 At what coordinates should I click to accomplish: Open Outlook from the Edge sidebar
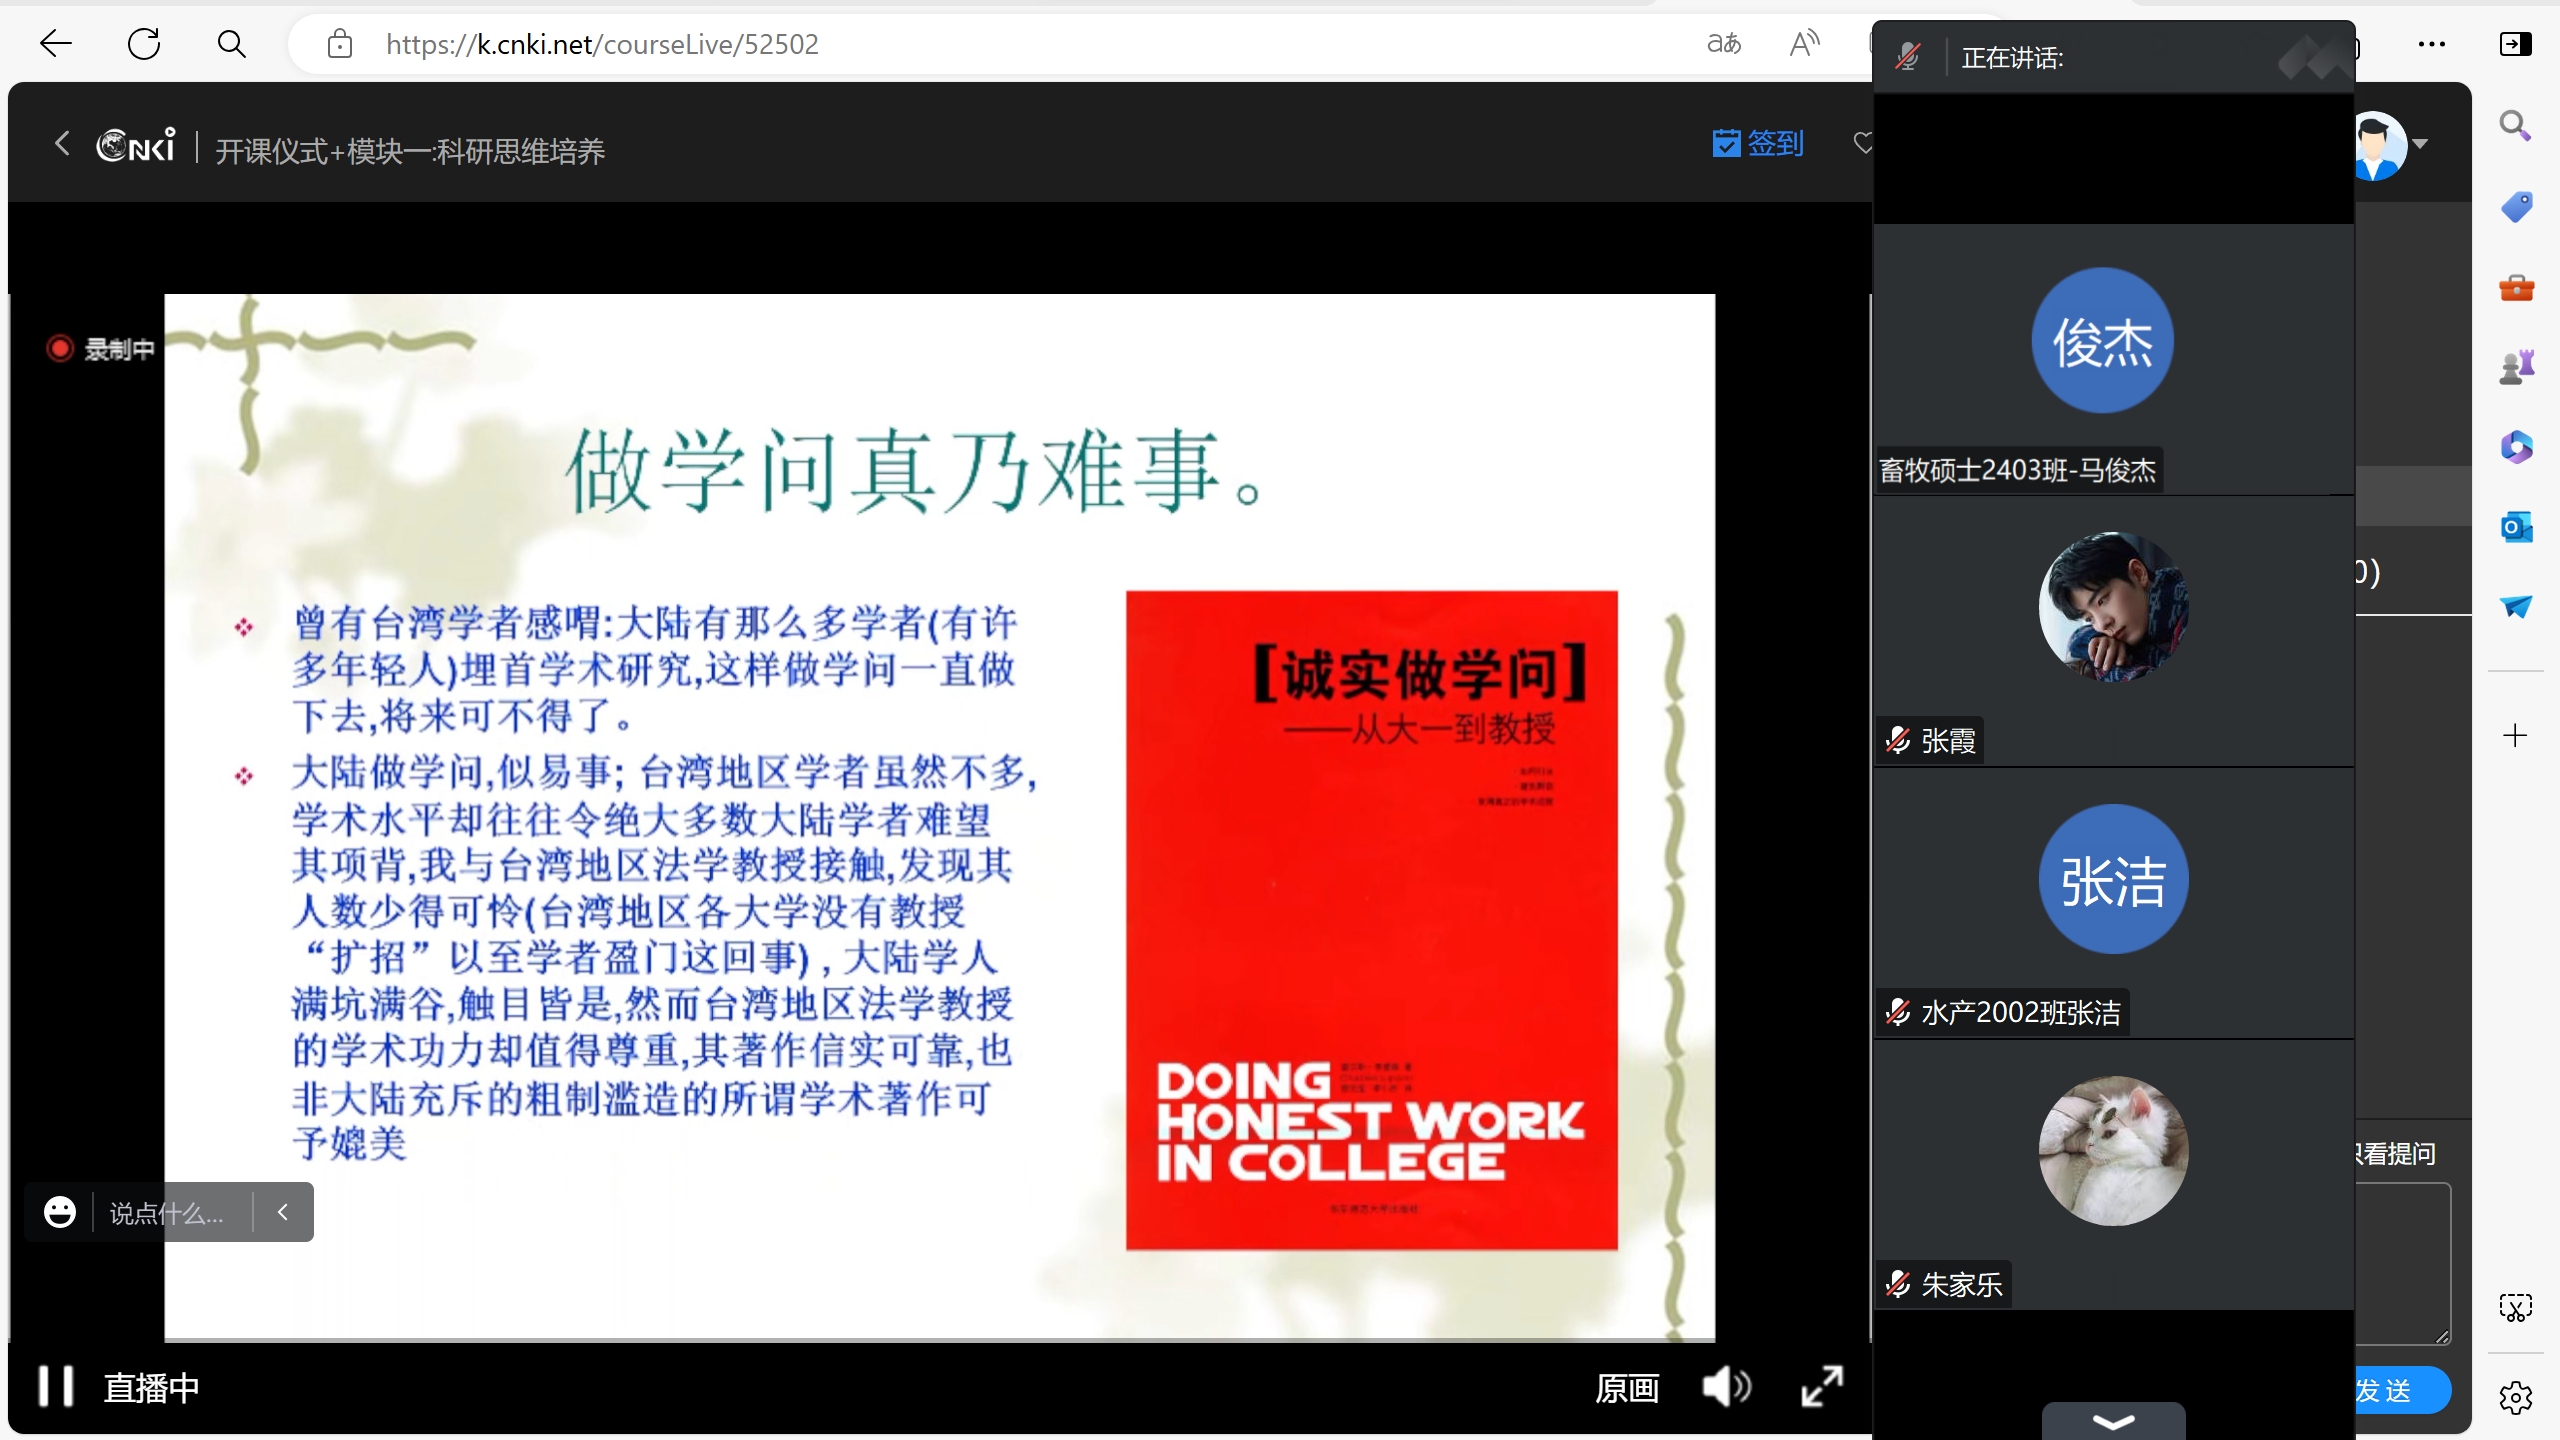tap(2517, 527)
